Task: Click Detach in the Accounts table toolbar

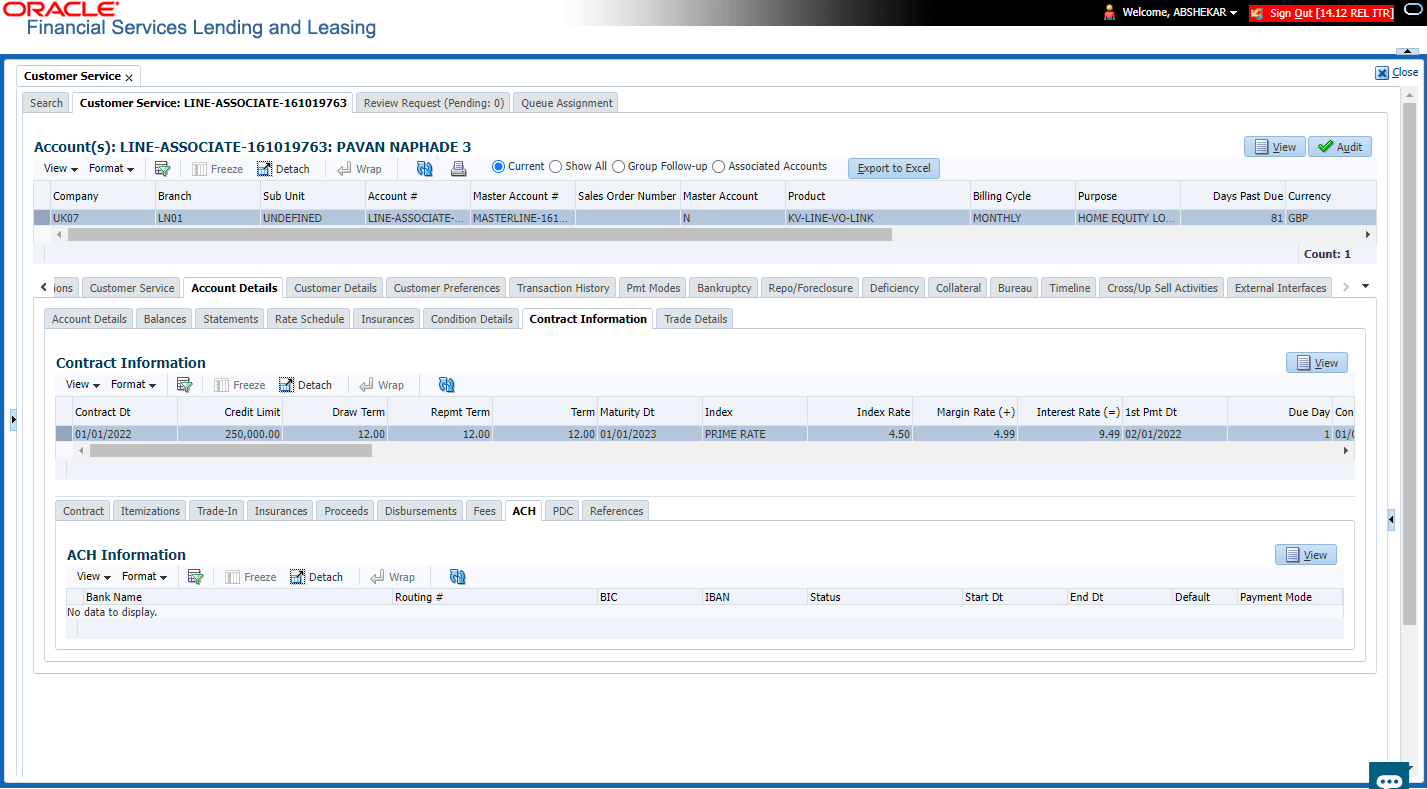Action: coord(284,169)
